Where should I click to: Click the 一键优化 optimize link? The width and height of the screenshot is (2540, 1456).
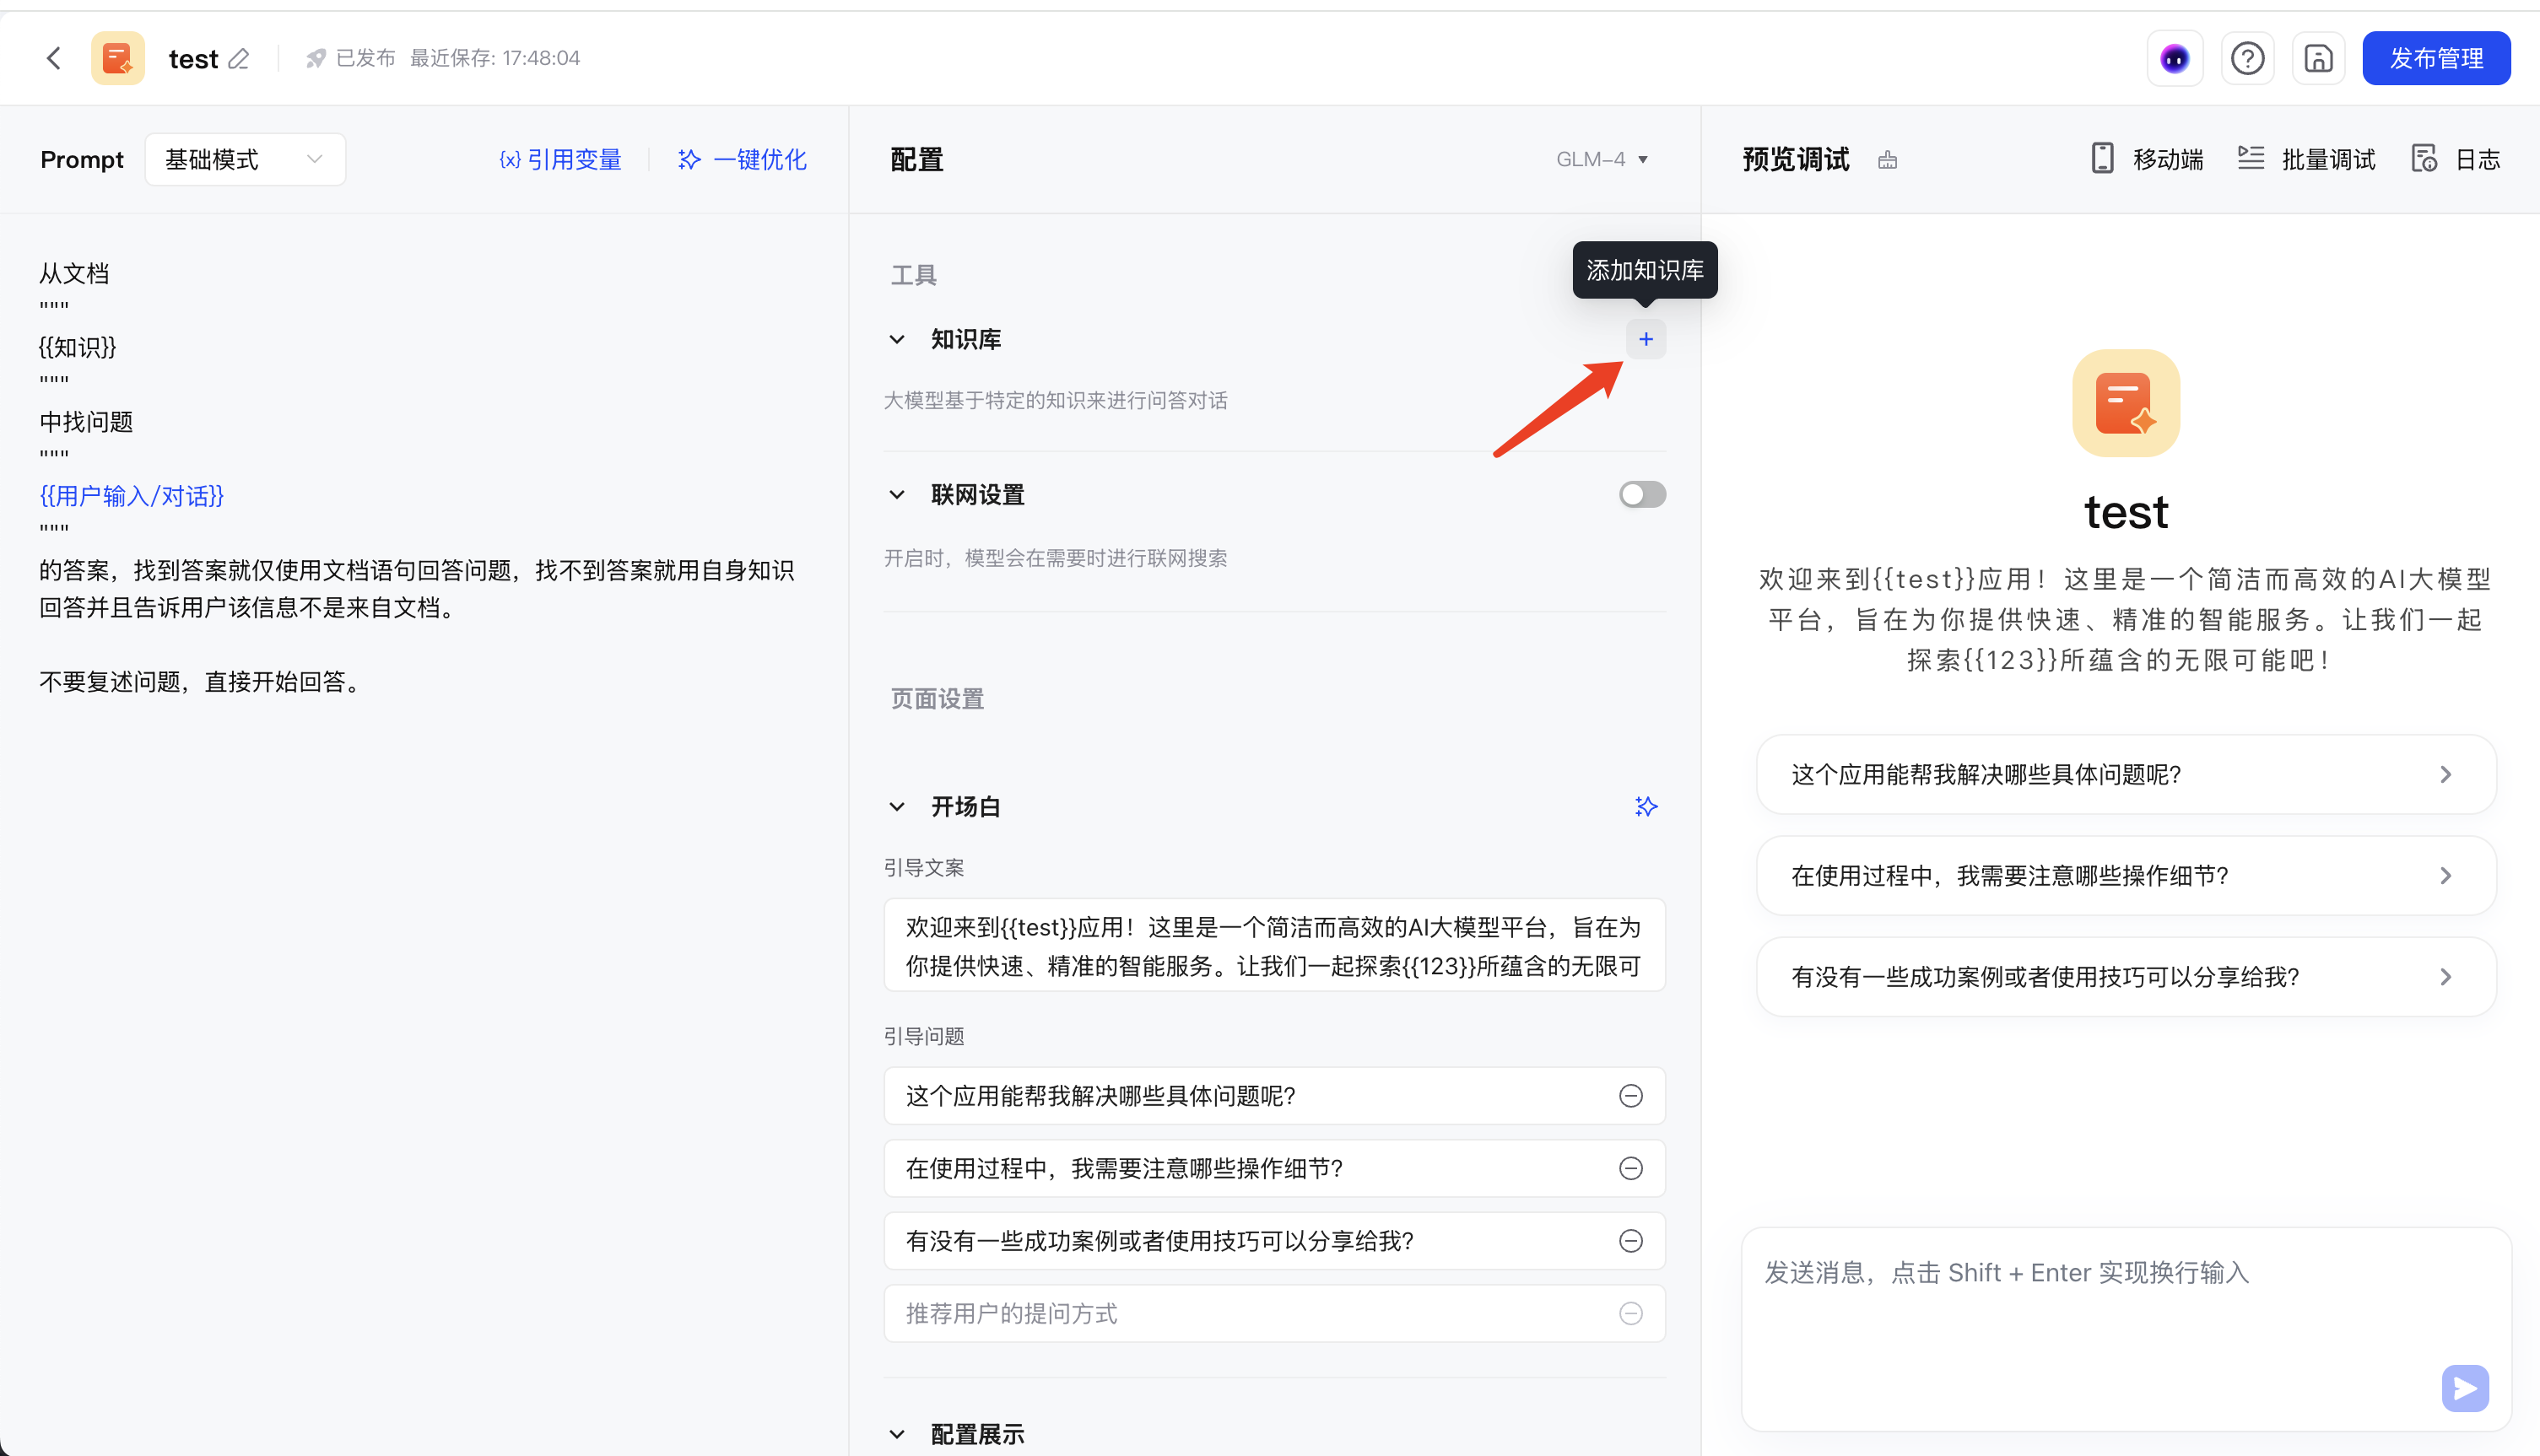pyautogui.click(x=742, y=159)
